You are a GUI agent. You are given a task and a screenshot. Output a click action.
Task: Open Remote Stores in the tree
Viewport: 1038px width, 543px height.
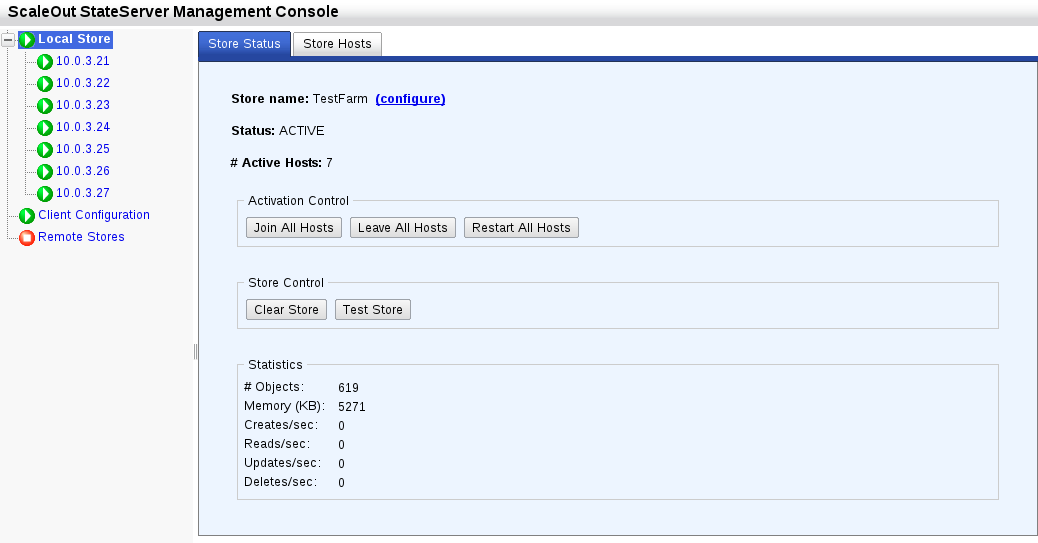tap(81, 236)
